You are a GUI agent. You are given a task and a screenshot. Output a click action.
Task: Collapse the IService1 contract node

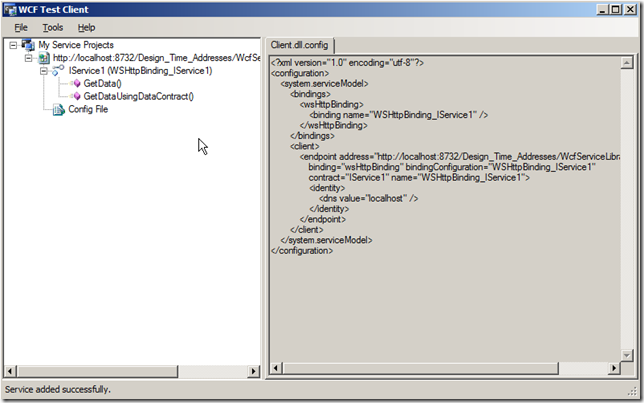pyautogui.click(x=44, y=71)
